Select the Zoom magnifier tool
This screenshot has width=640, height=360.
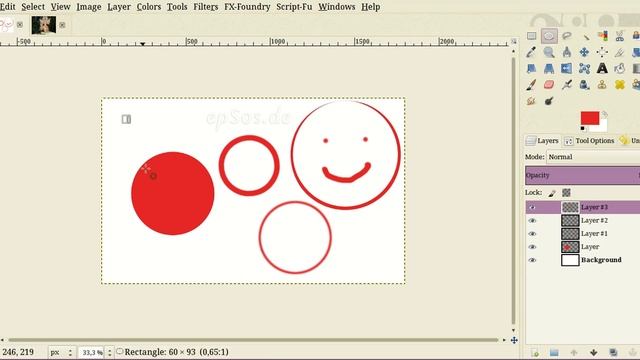pyautogui.click(x=549, y=52)
